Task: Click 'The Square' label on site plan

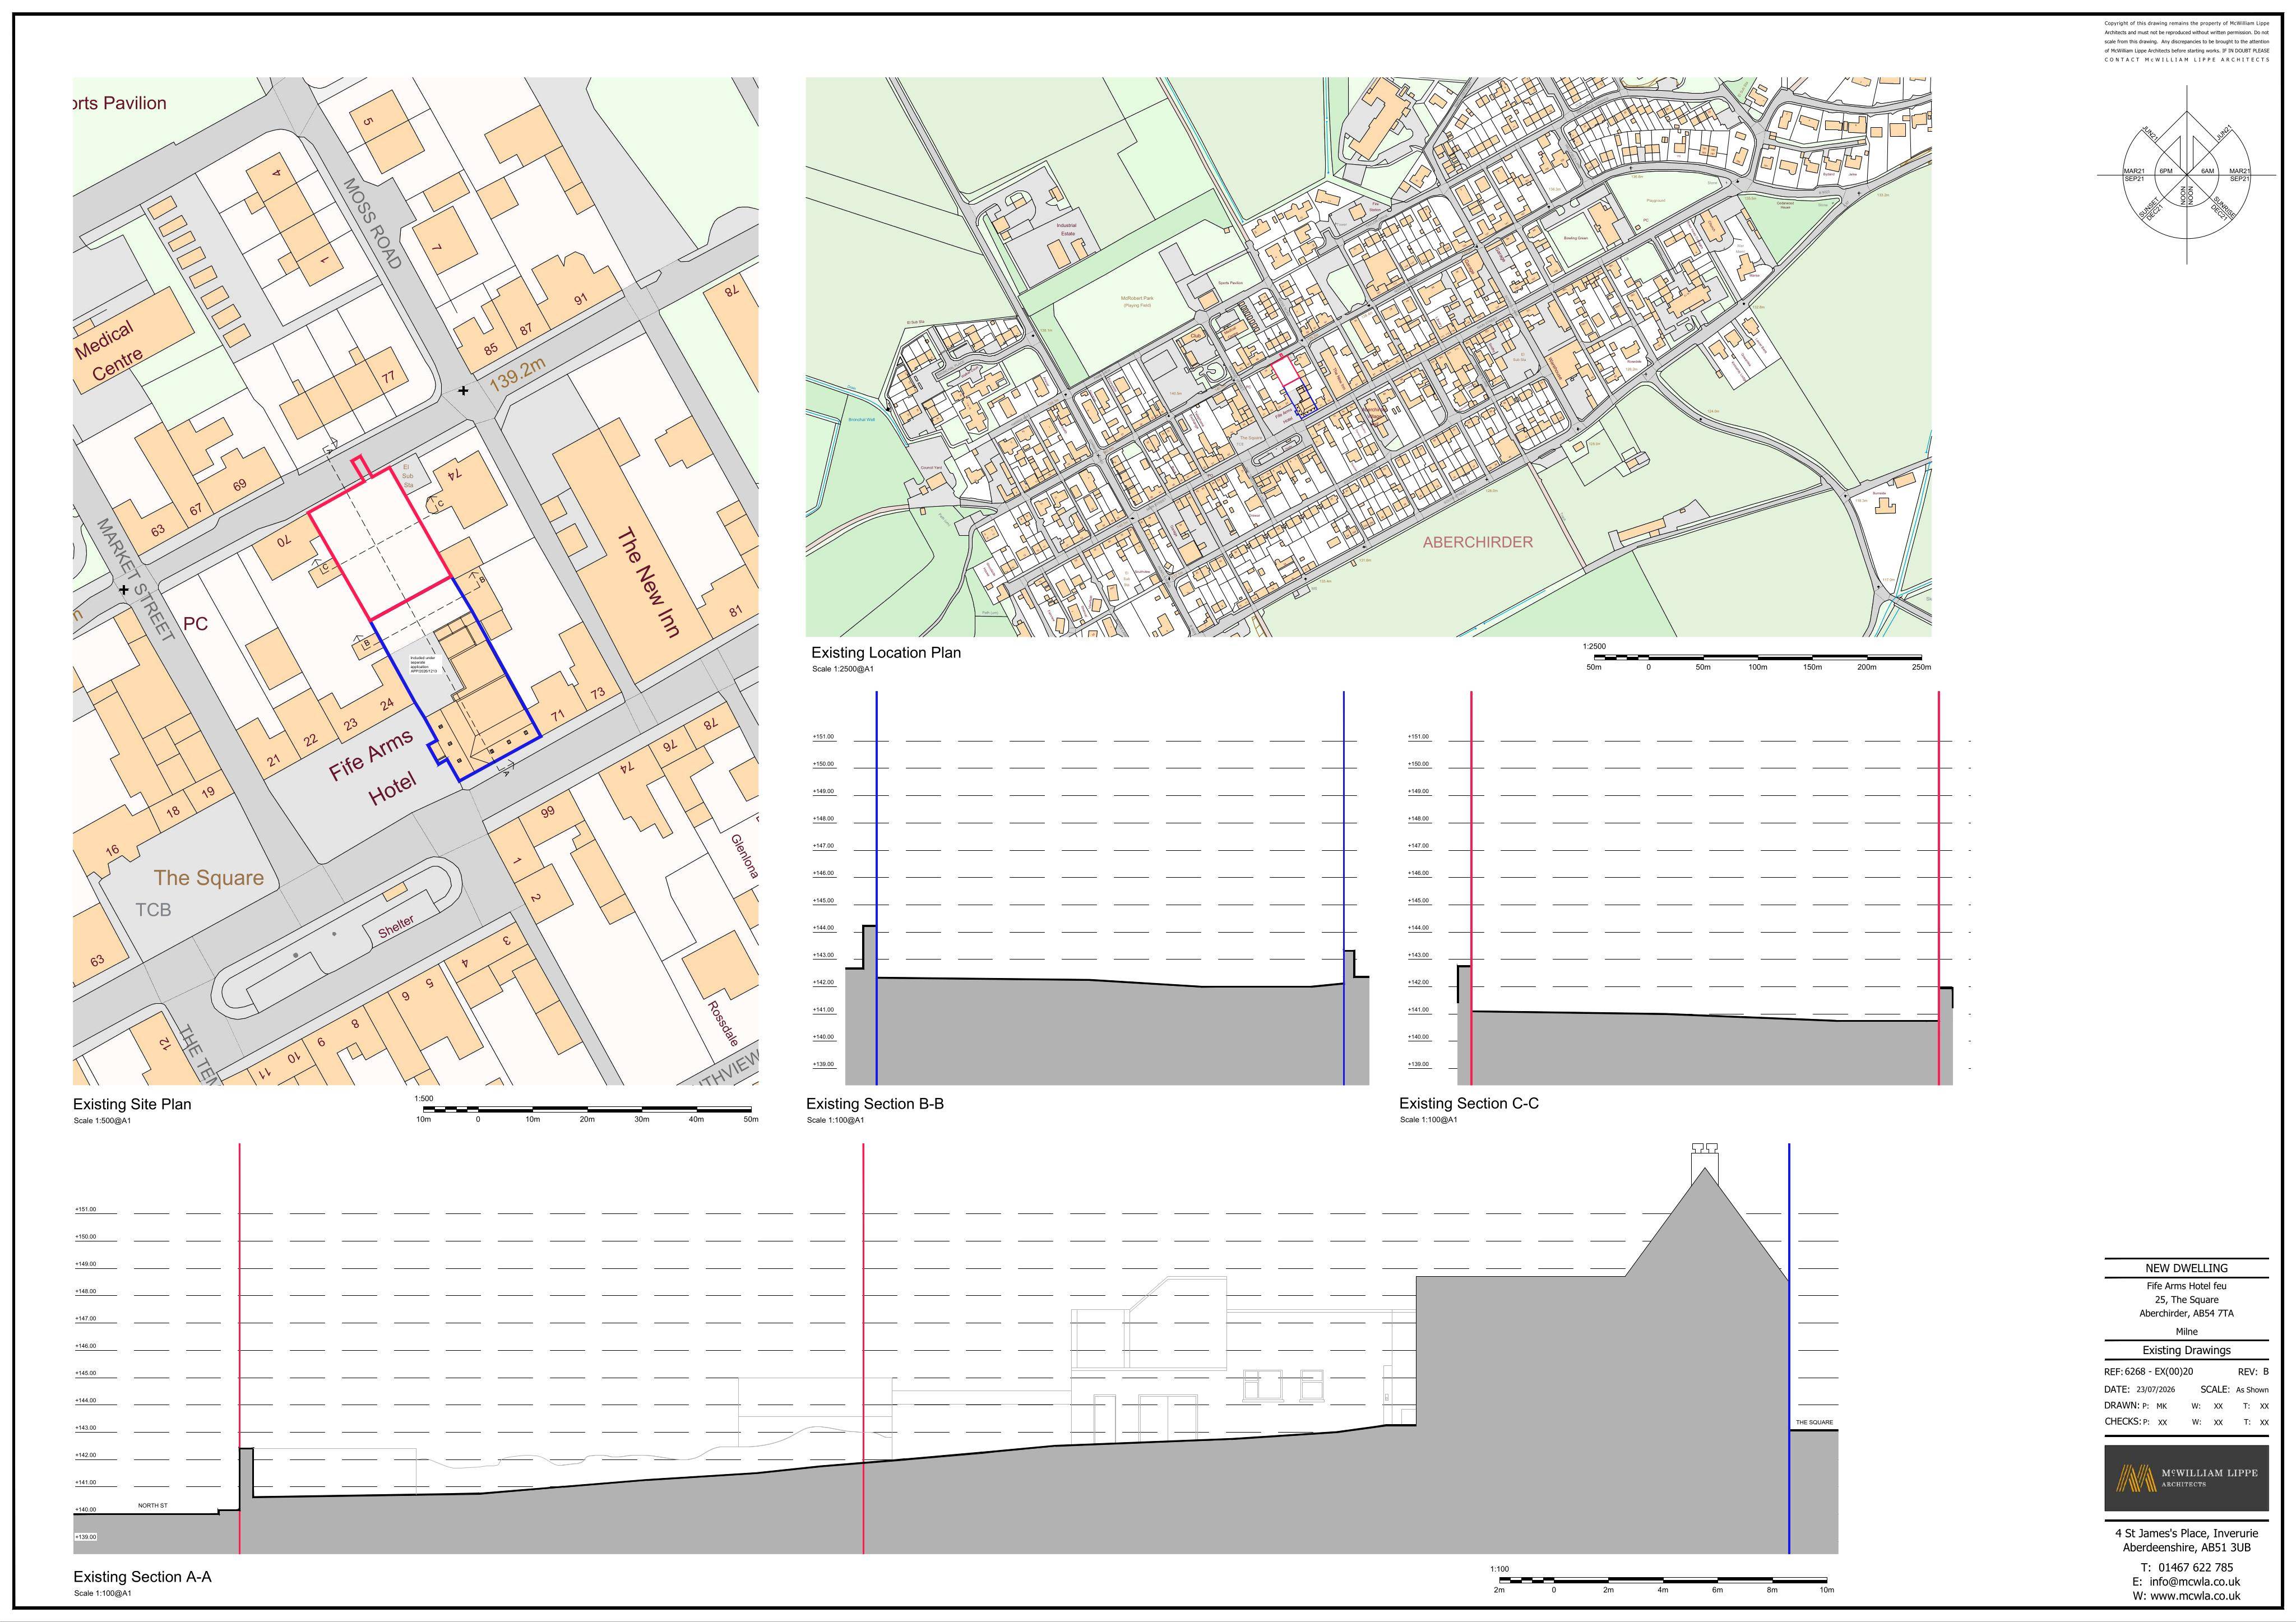Action: [208, 878]
